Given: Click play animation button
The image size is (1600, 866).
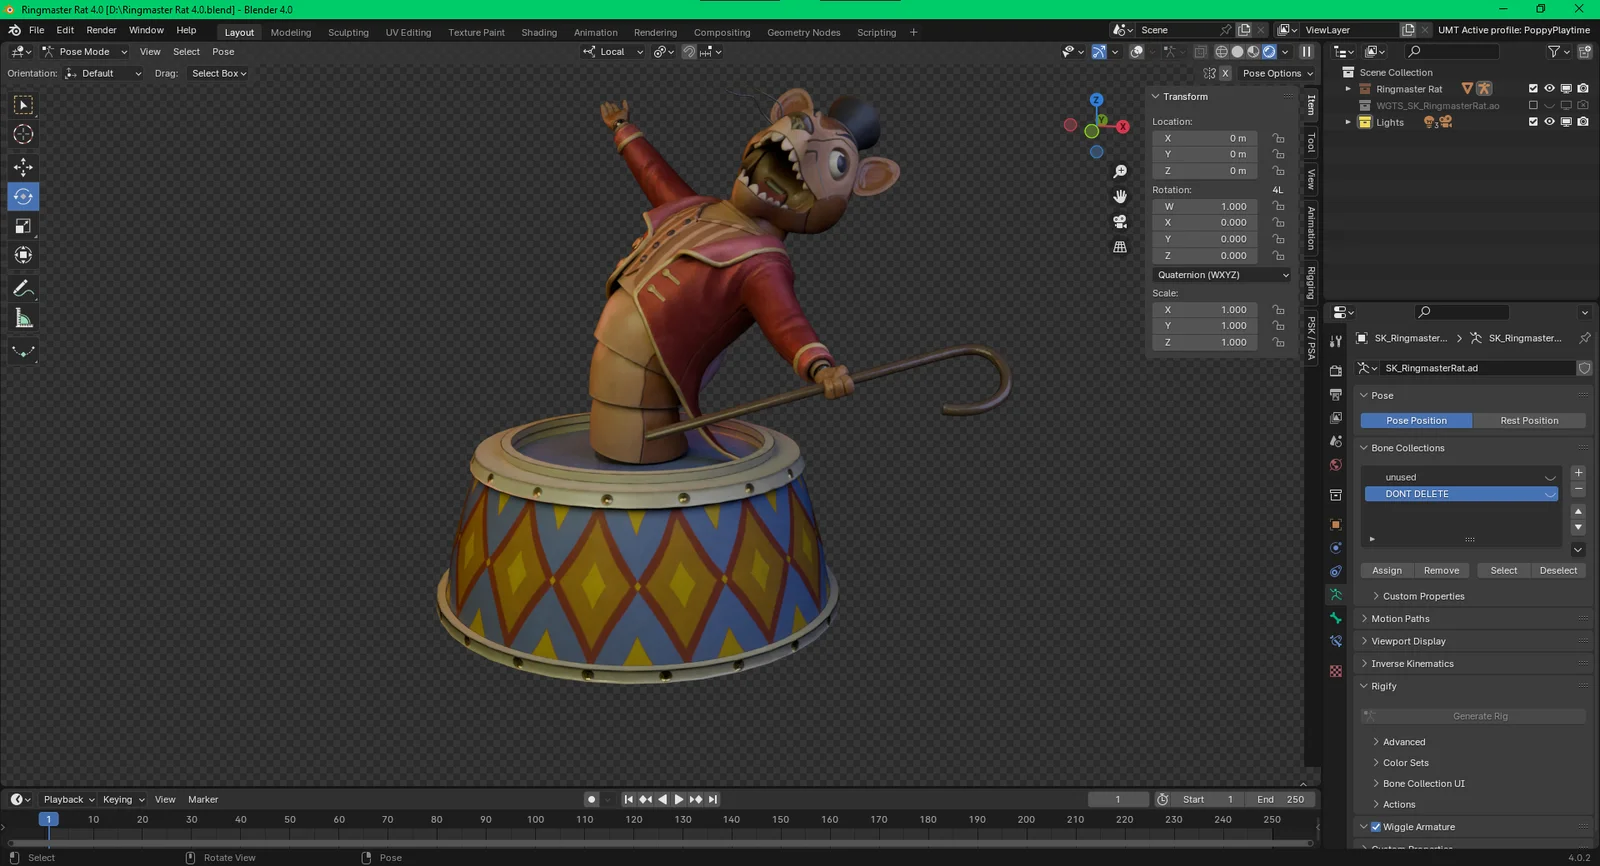Looking at the screenshot, I should point(679,799).
